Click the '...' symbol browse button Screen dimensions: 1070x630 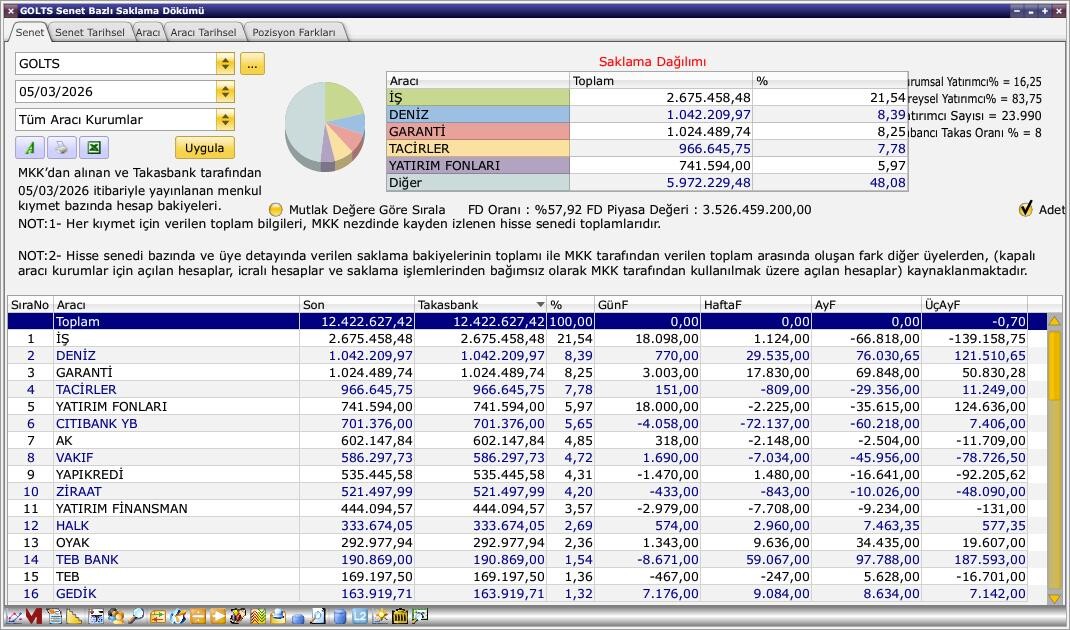[x=252, y=64]
